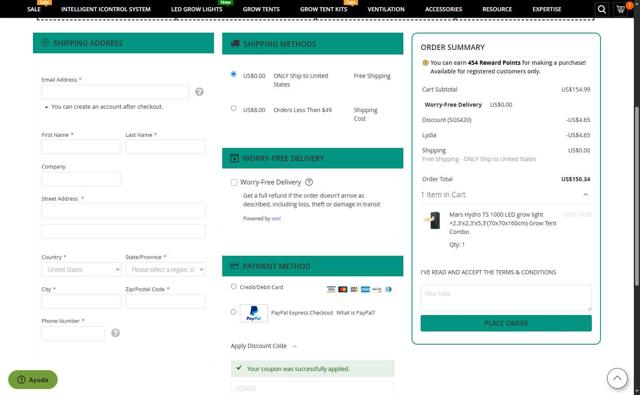Click the Cart Subtotal US$154.99 value
Image resolution: width=640 pixels, height=395 pixels.
pos(576,89)
